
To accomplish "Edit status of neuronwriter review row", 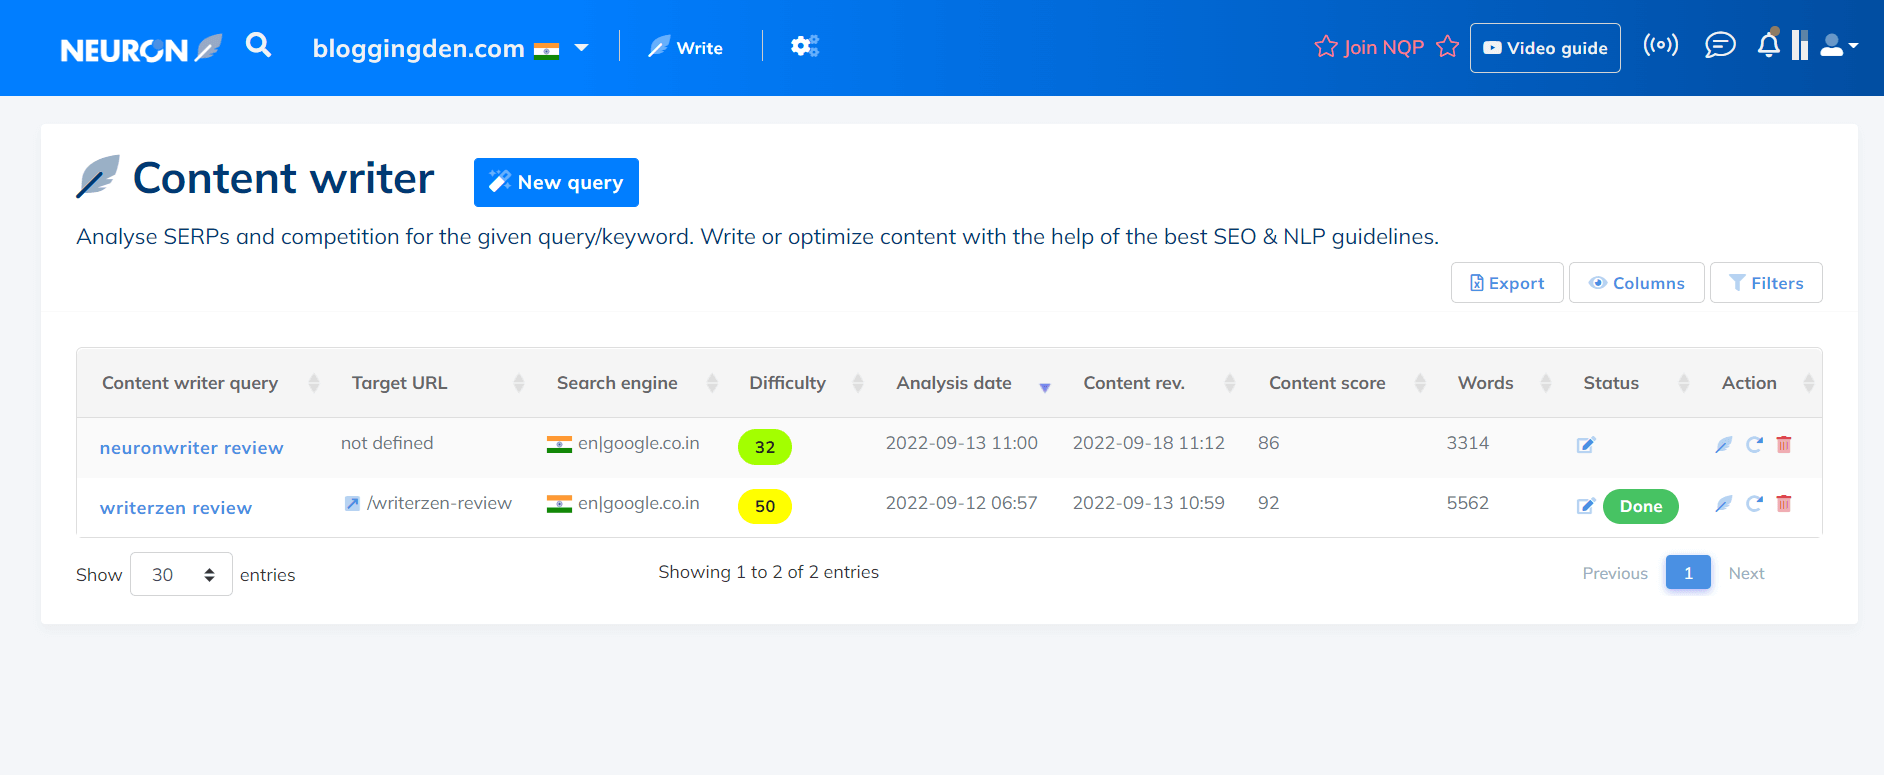I will (x=1585, y=445).
